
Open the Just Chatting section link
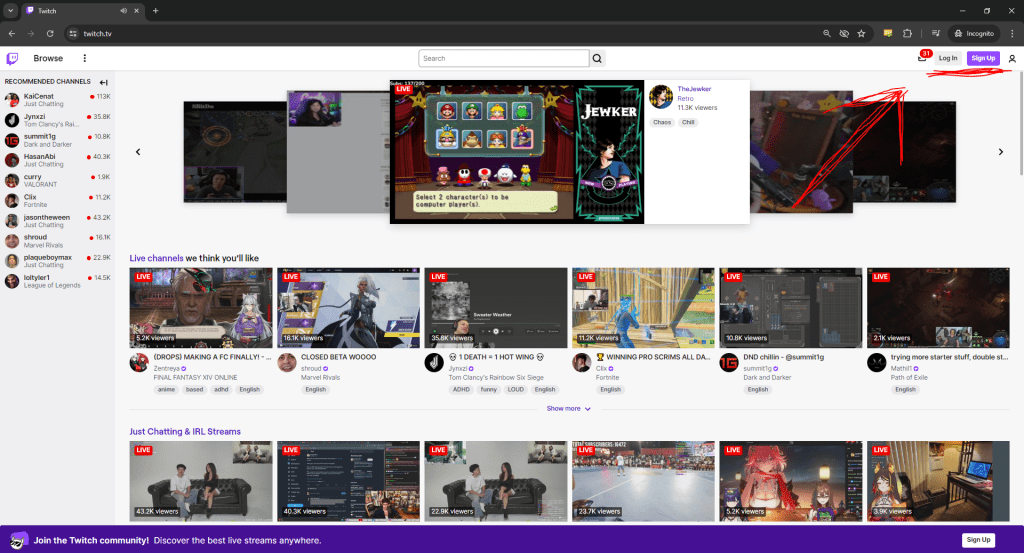185,431
